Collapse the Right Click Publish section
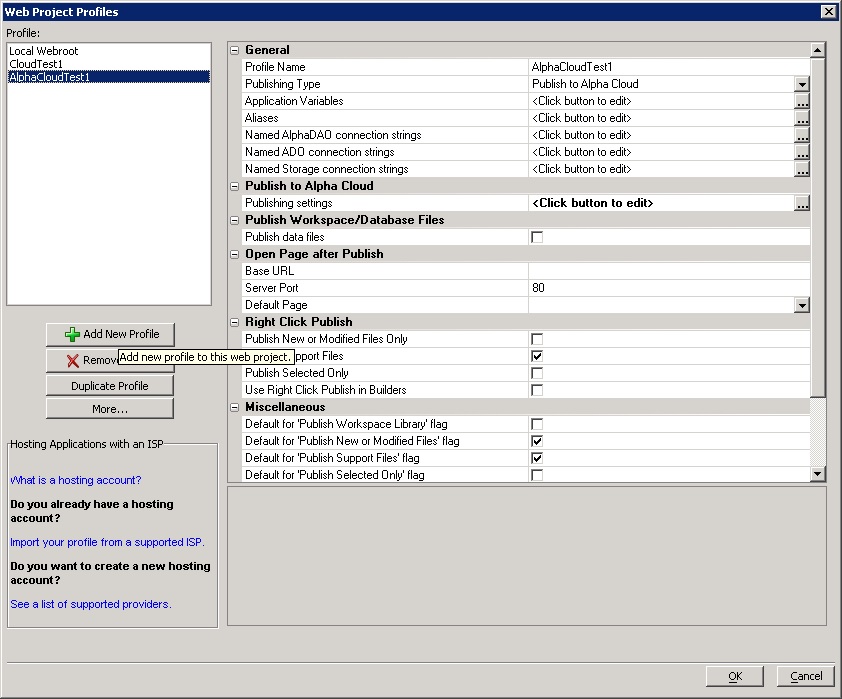842x699 pixels. [x=235, y=322]
